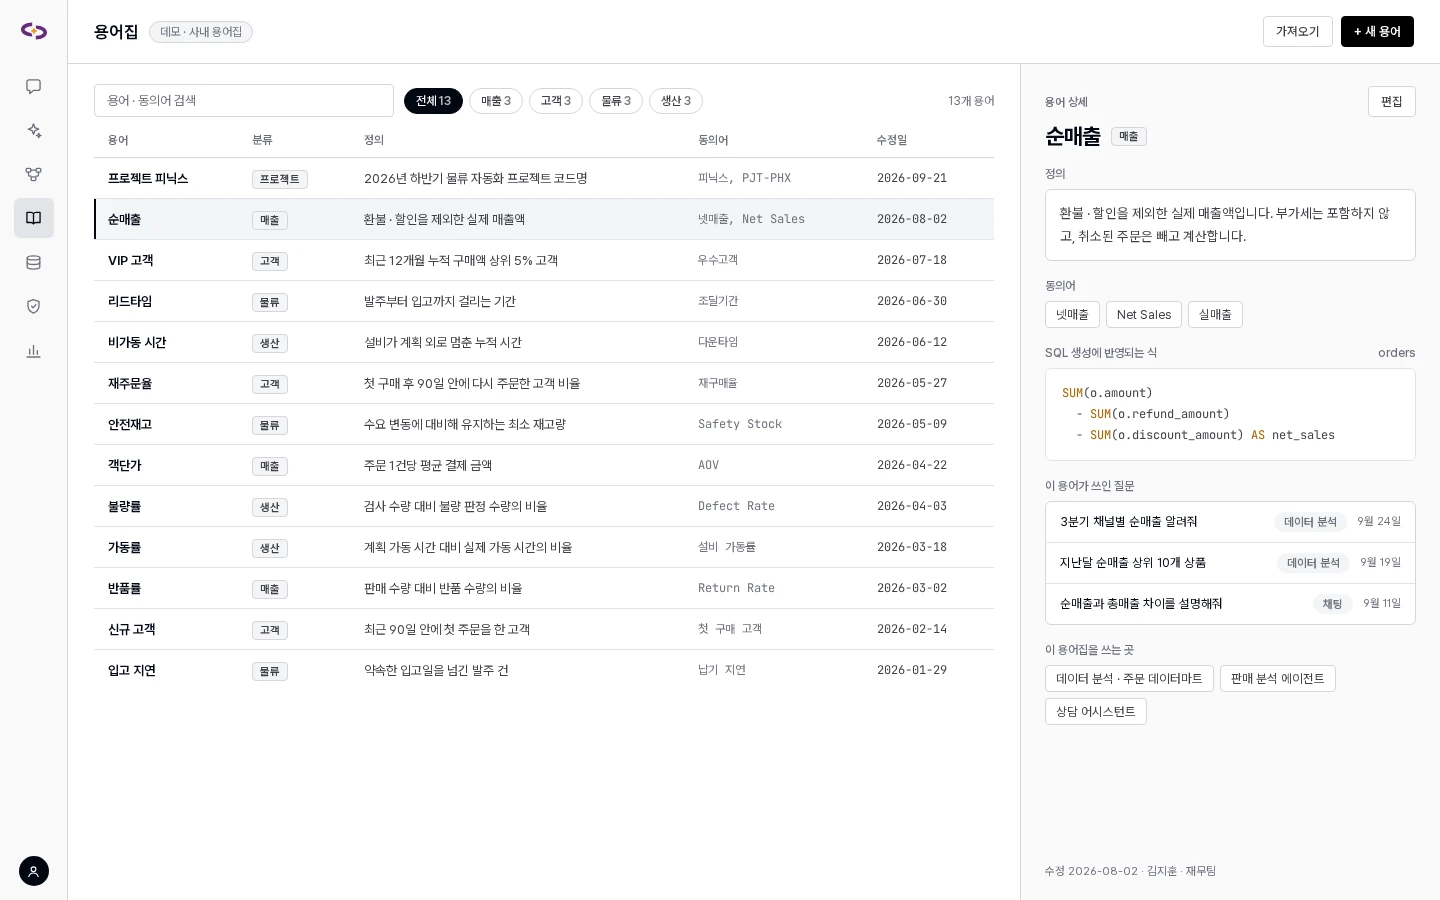The width and height of the screenshot is (1440, 900).
Task: Select the 고객 3 filter tab
Action: 556,101
